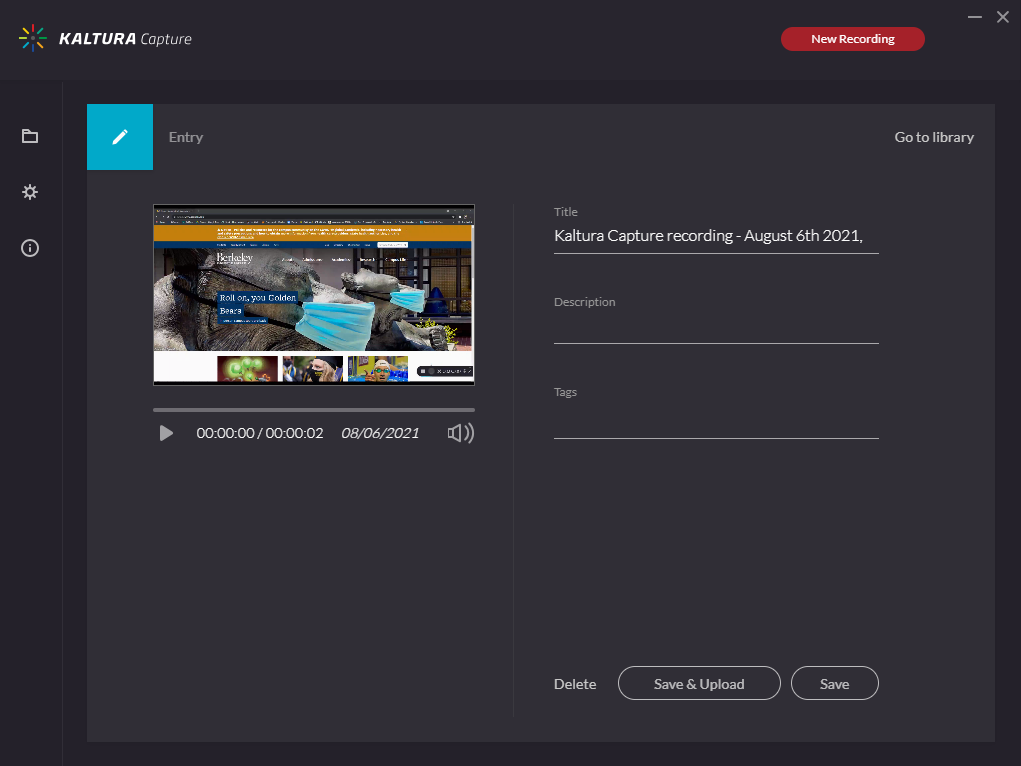Click the Kaltura Capture logo

pos(104,38)
